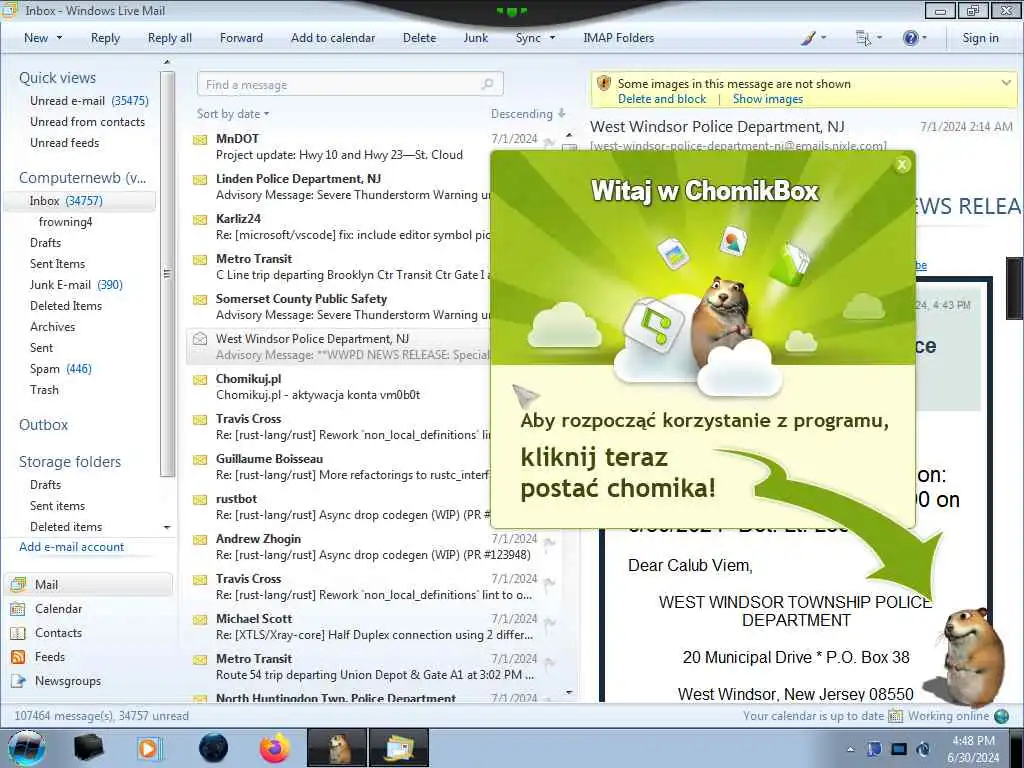Image resolution: width=1024 pixels, height=768 pixels.
Task: Click the search magnifier icon
Action: click(488, 84)
